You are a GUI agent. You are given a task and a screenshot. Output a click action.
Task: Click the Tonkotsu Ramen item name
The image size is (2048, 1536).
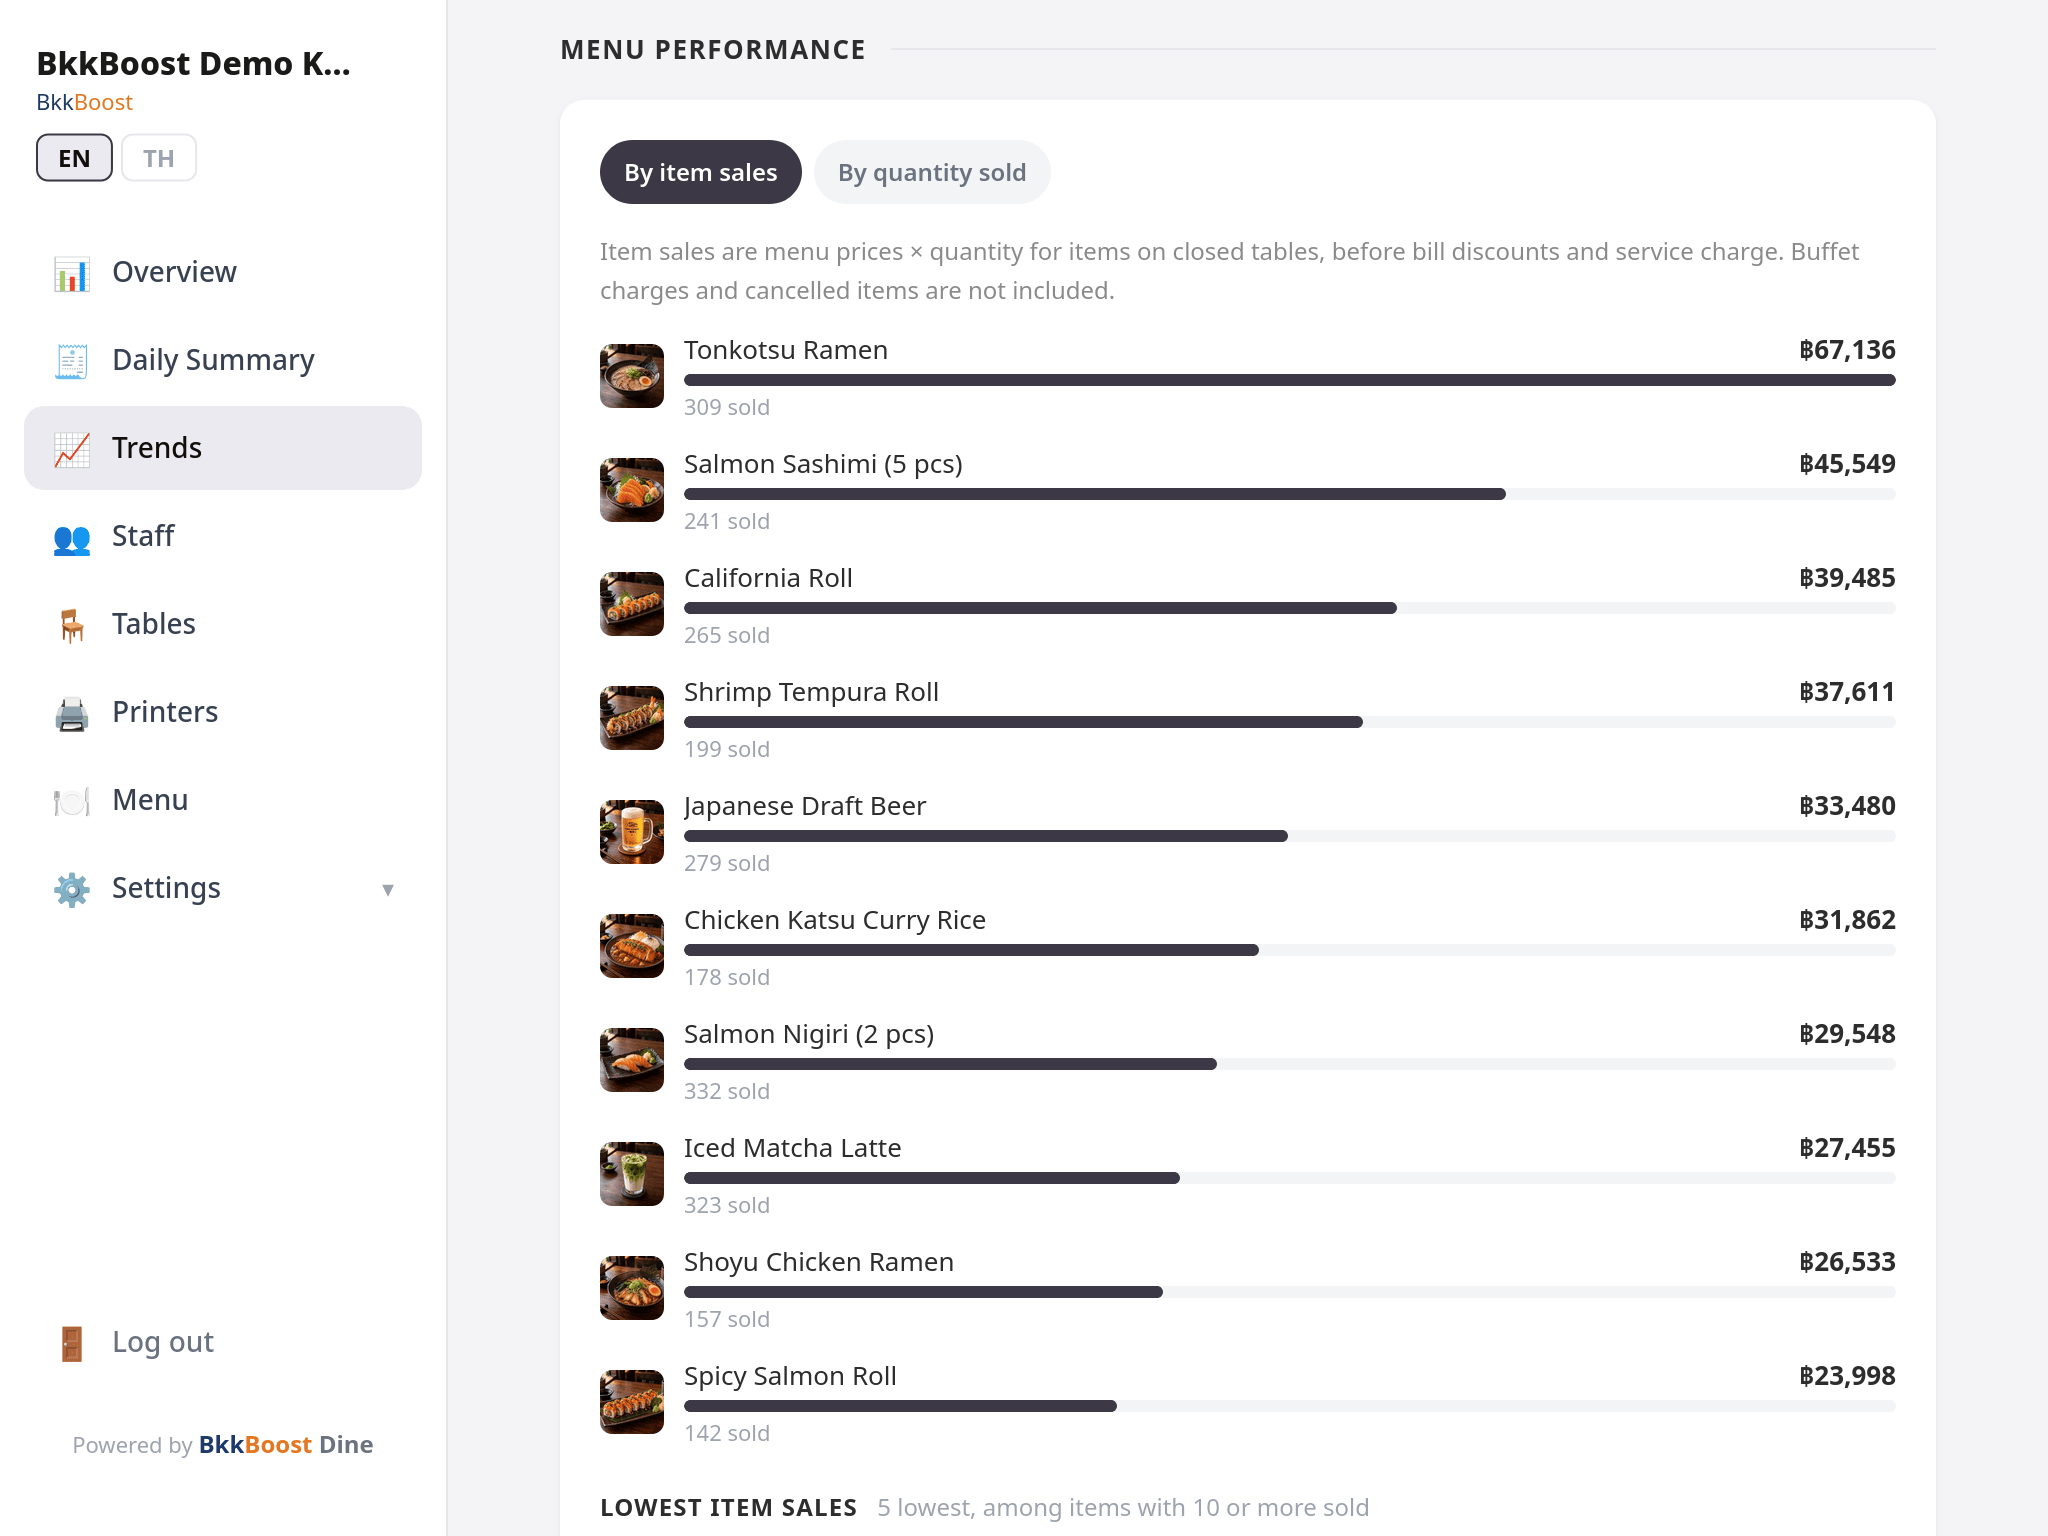coord(786,350)
